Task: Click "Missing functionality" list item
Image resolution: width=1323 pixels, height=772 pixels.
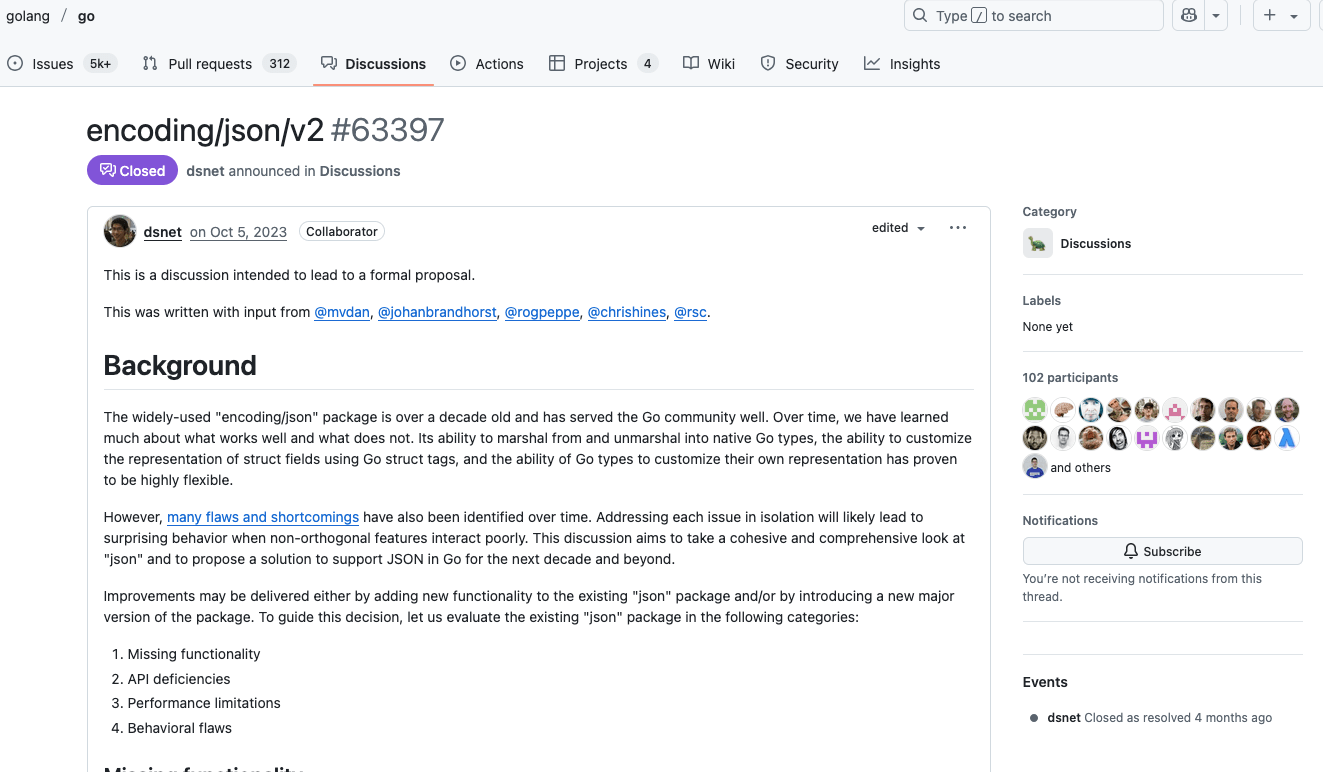Action: point(194,654)
